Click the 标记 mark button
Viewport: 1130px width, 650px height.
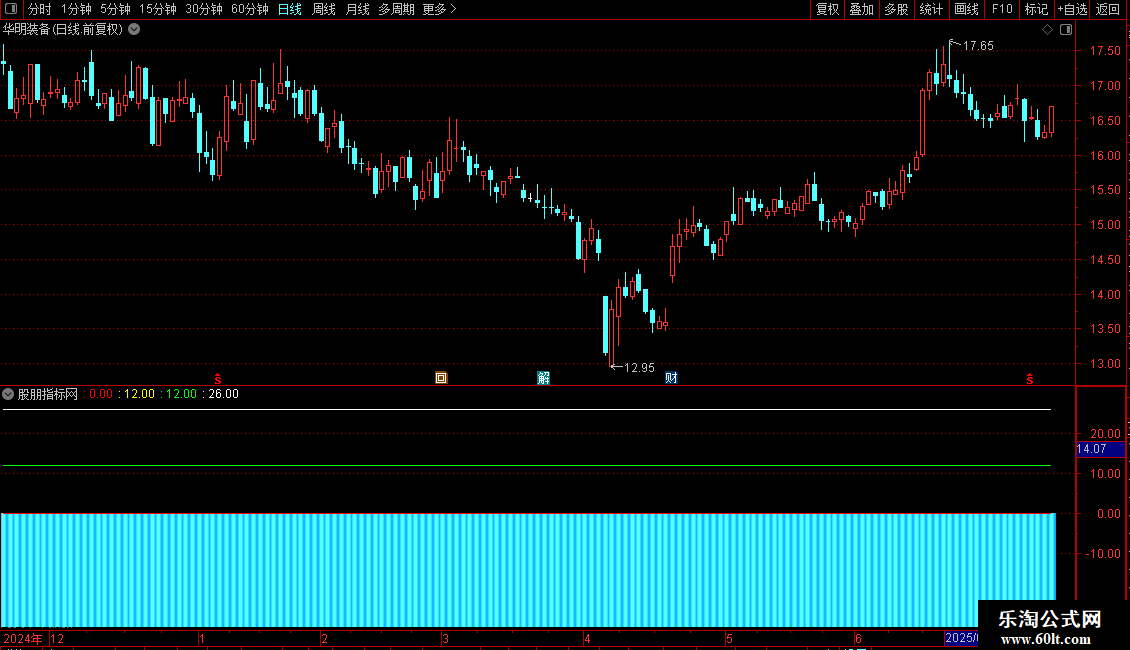point(1036,9)
